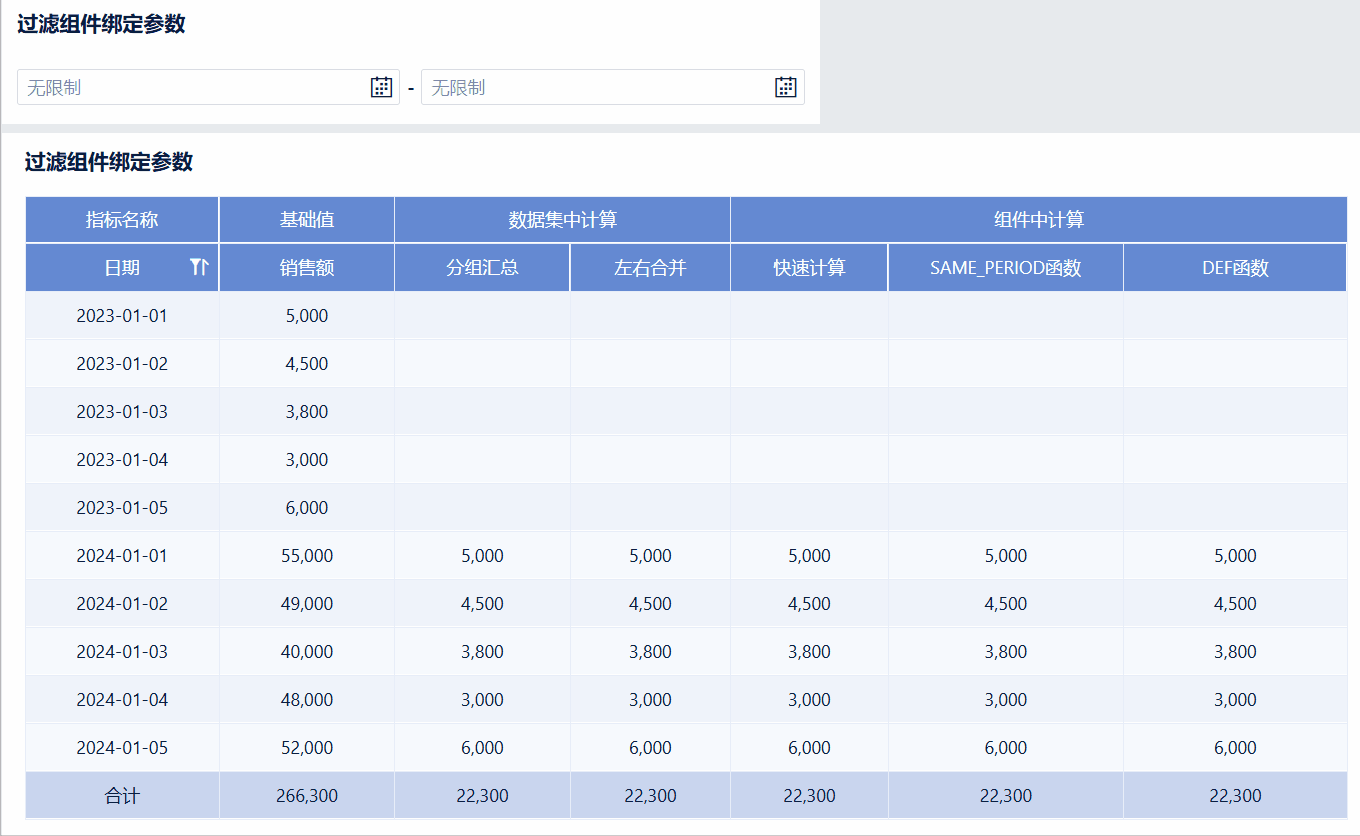Screen dimensions: 1360x836
Task: Select date cell 2024-01-03
Action: [122, 652]
